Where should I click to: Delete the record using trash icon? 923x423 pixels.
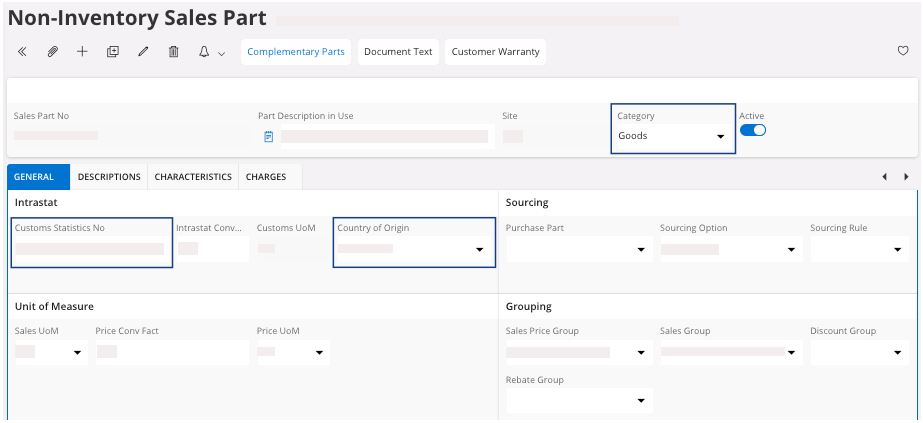173,52
